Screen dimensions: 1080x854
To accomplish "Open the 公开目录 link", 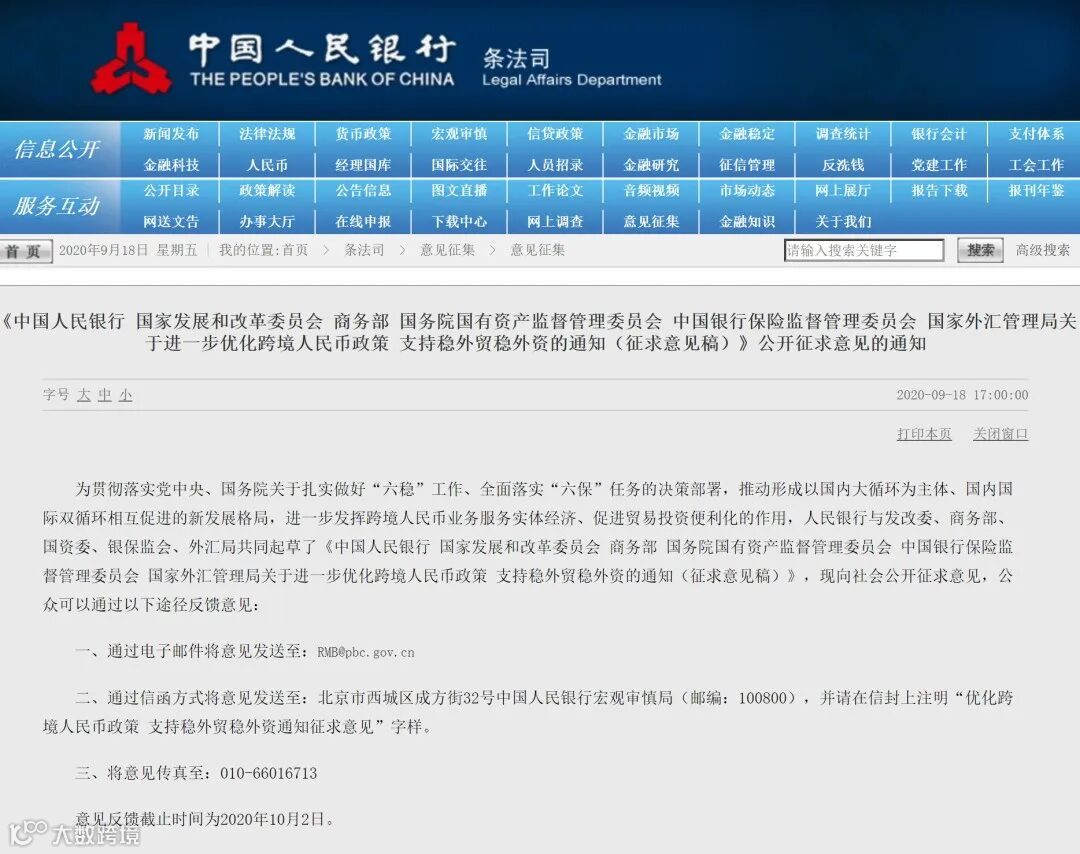I will (x=171, y=190).
